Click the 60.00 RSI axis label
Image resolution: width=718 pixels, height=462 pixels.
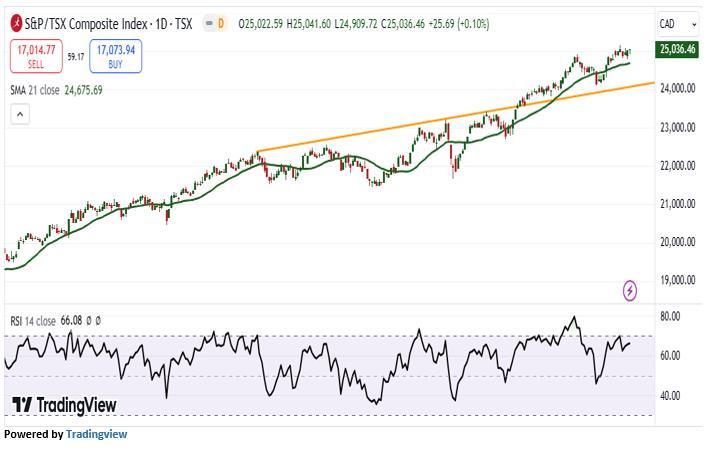(x=670, y=356)
